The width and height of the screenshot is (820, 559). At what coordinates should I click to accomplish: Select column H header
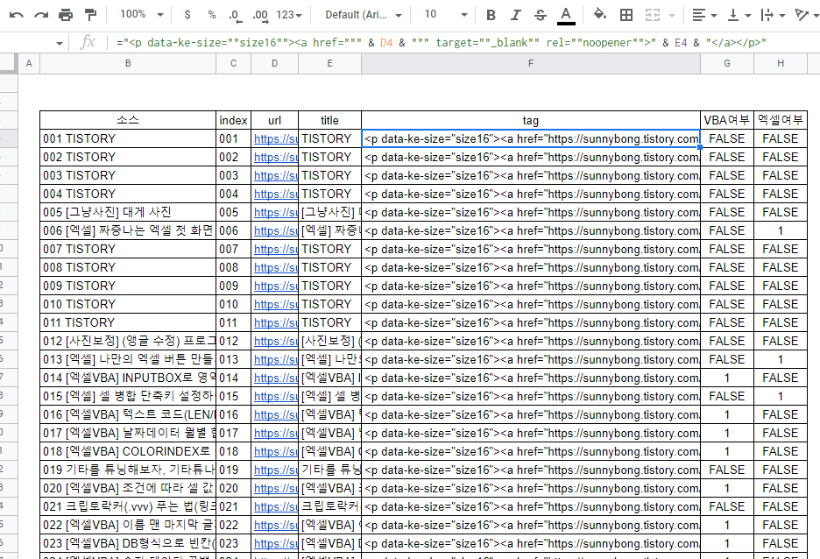pyautogui.click(x=780, y=63)
